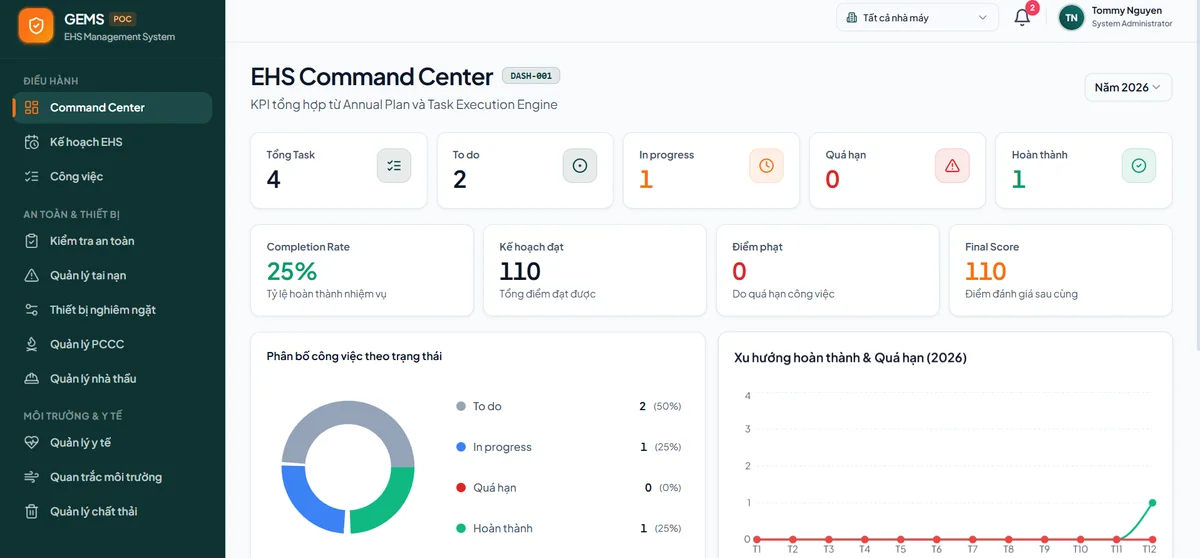Click the Điểm phạt card
Image resolution: width=1200 pixels, height=558 pixels.
click(827, 270)
